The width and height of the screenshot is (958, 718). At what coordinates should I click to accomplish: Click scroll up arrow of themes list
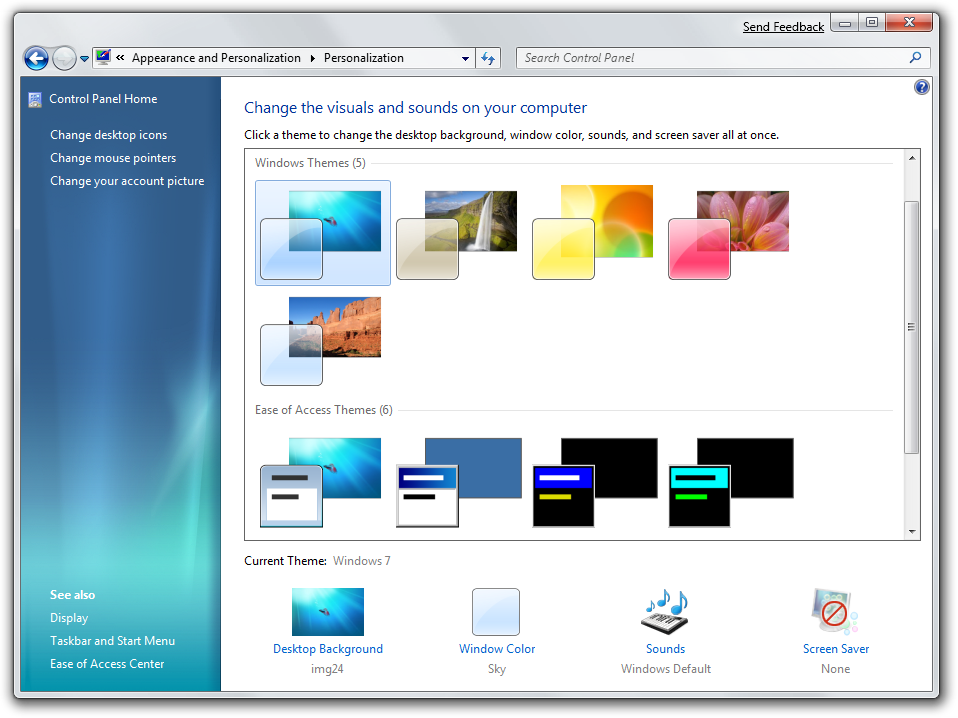[912, 158]
